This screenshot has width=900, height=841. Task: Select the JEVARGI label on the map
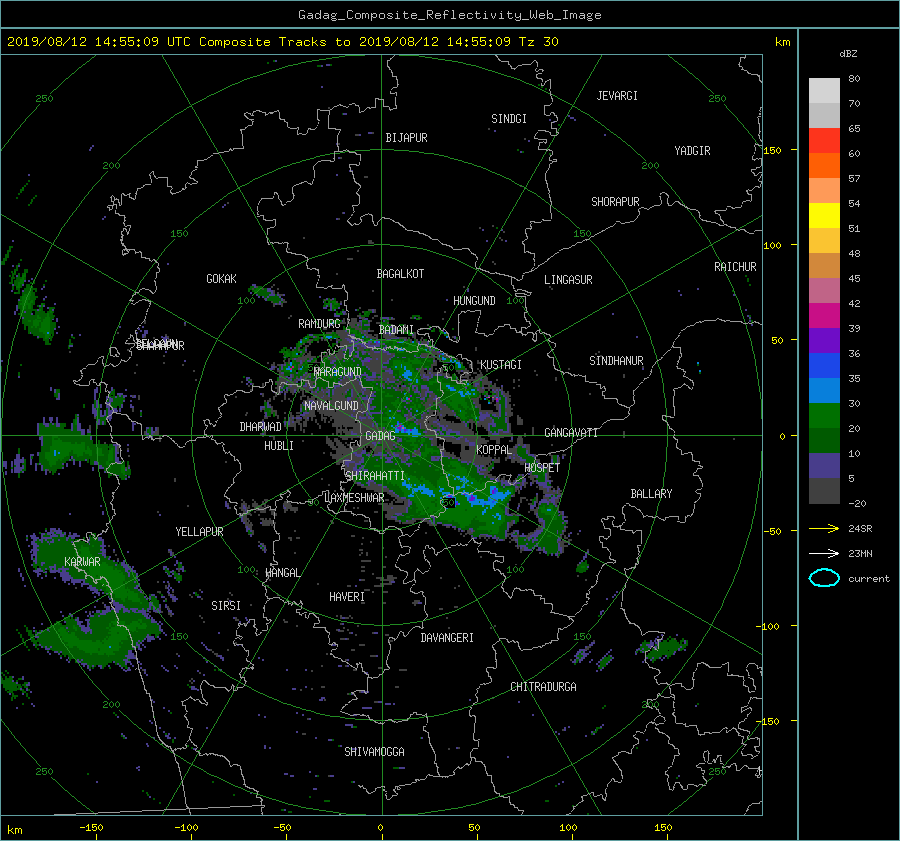[617, 96]
